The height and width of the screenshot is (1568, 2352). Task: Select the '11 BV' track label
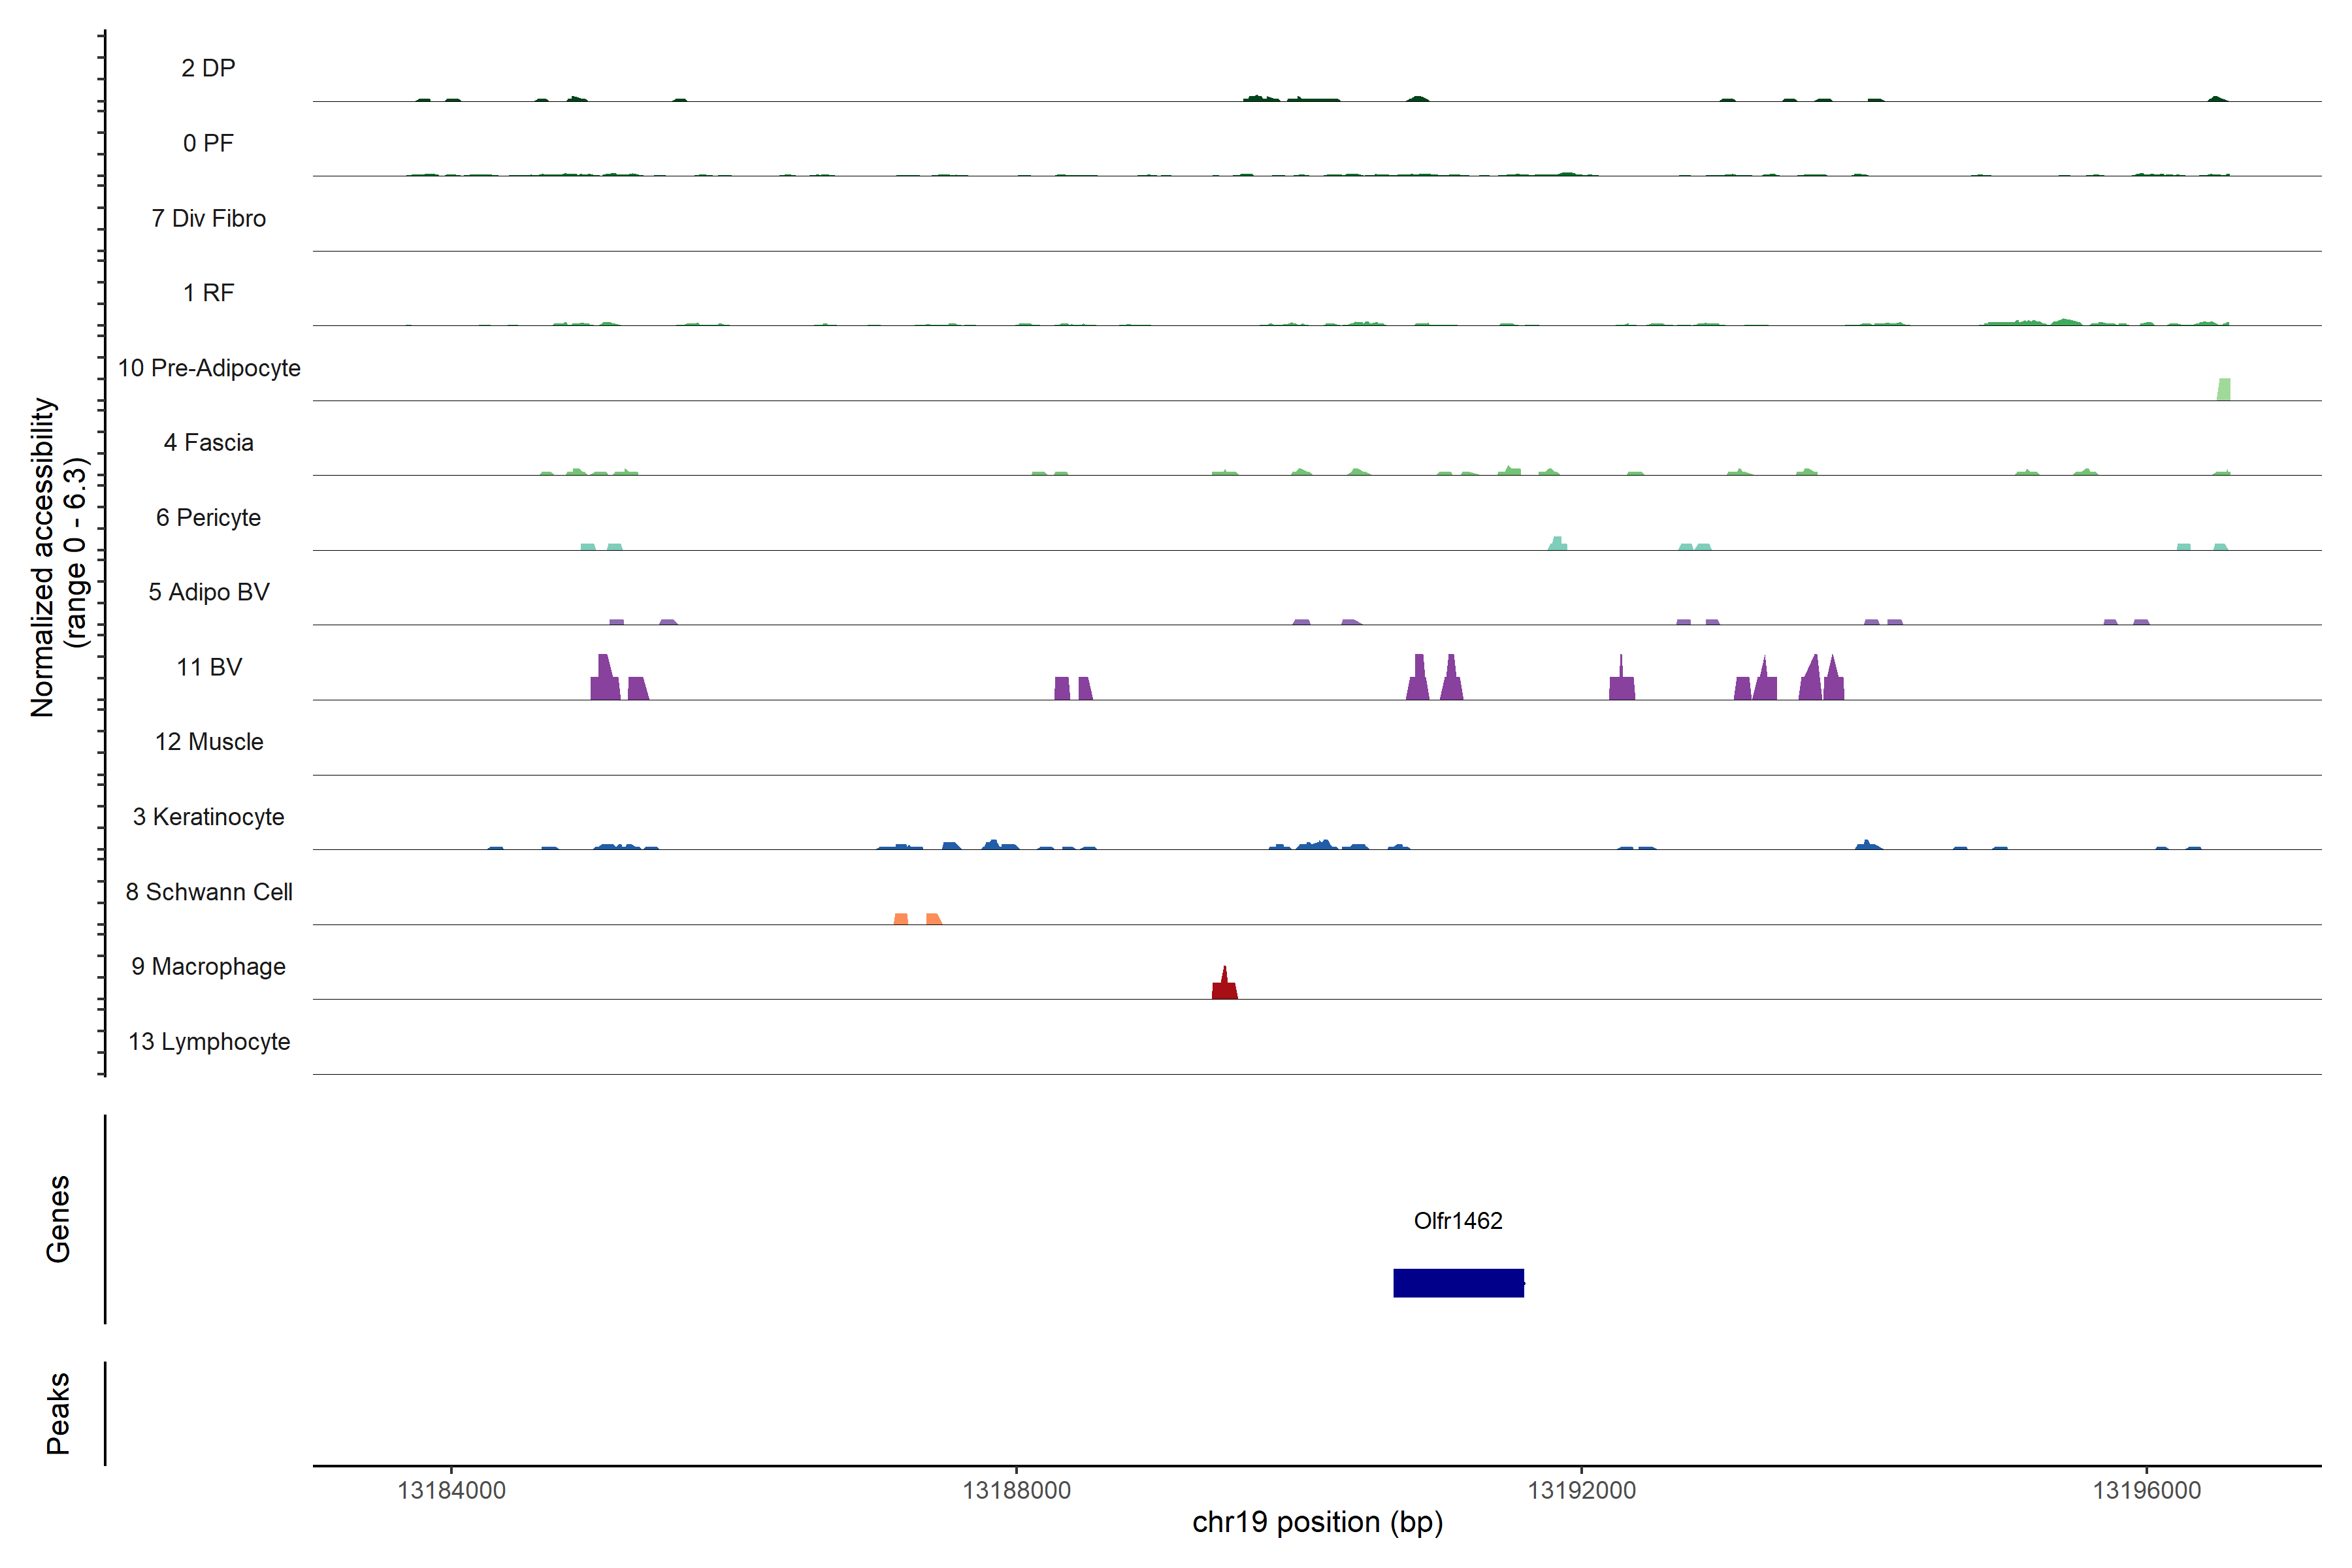(x=209, y=667)
